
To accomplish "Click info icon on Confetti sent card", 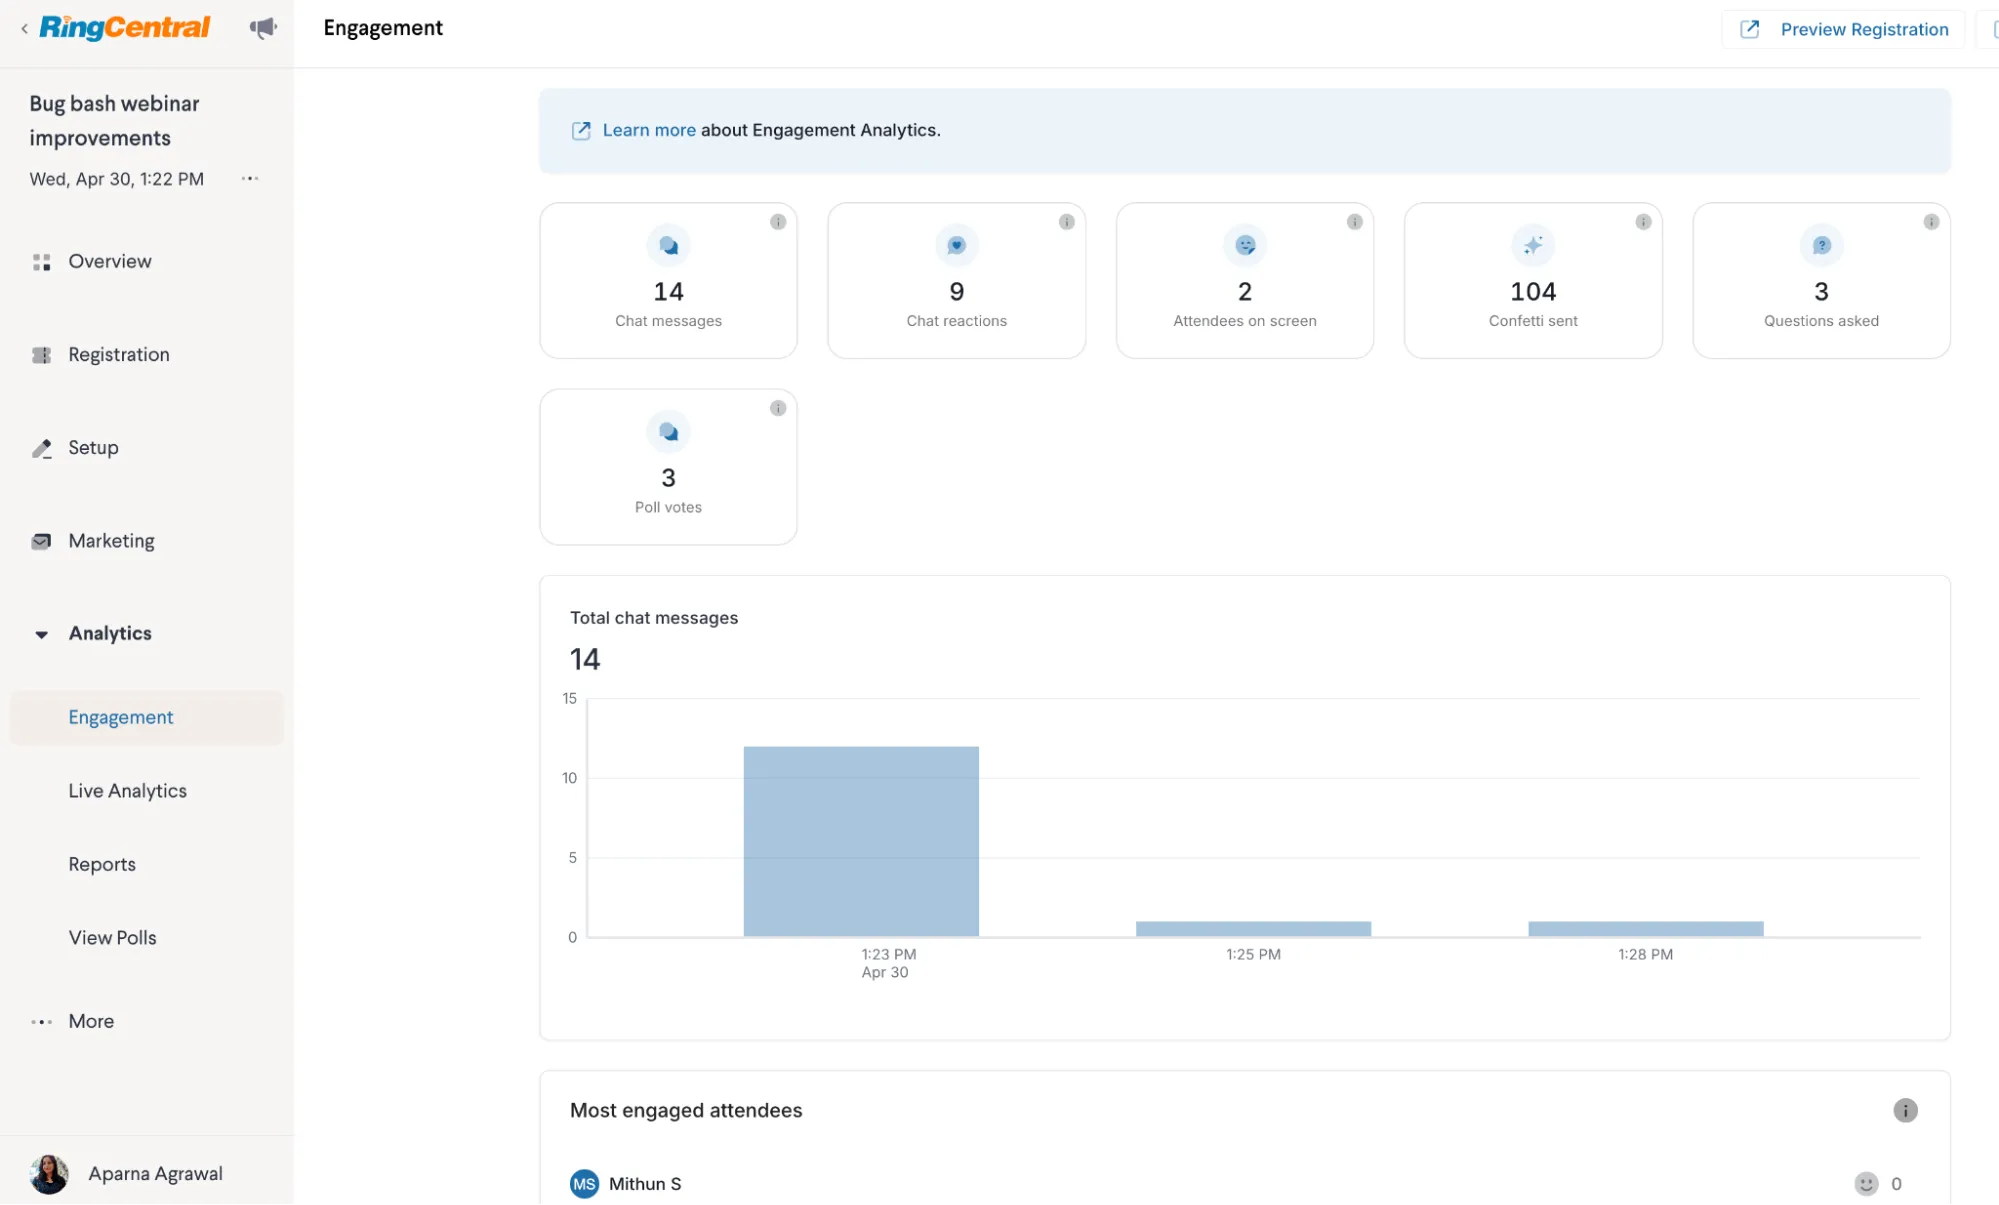I will pyautogui.click(x=1643, y=222).
